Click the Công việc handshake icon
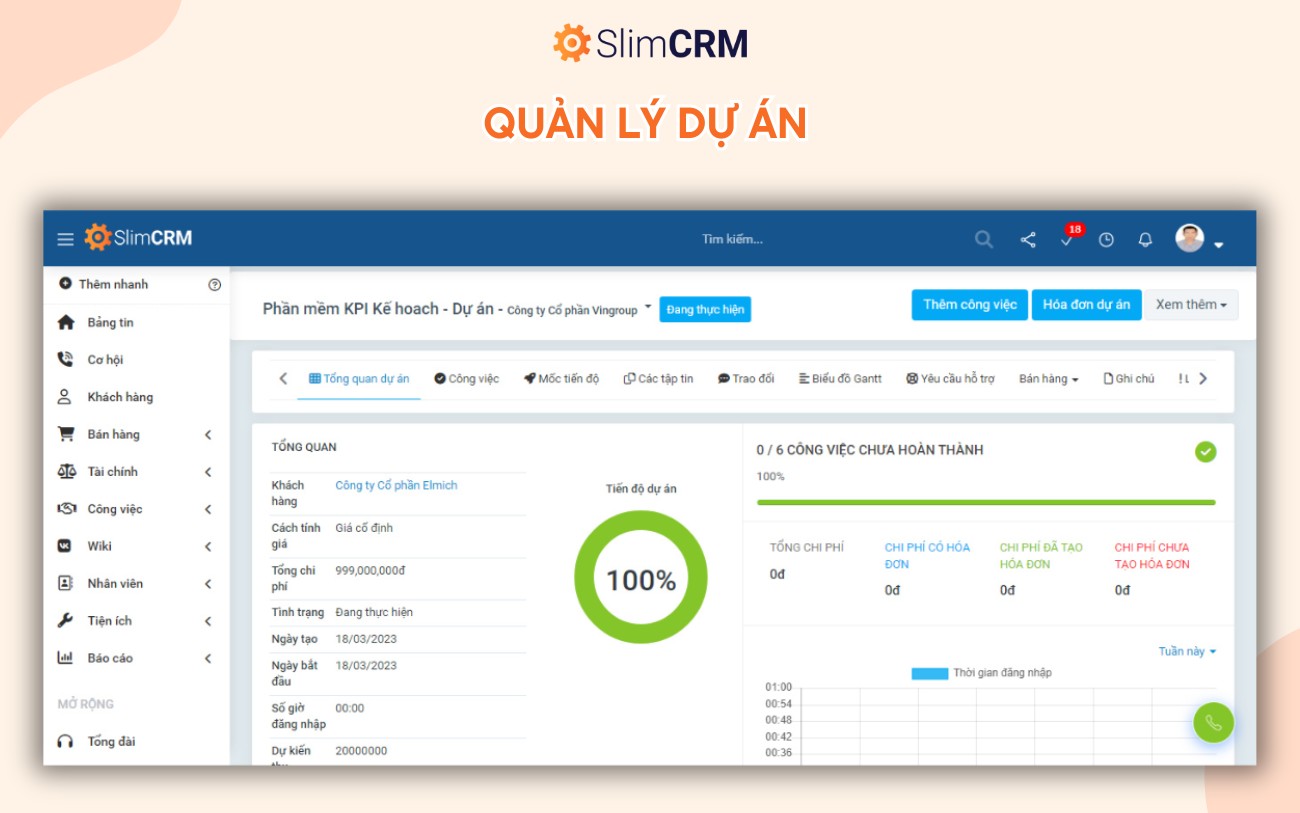1300x813 pixels. [66, 509]
